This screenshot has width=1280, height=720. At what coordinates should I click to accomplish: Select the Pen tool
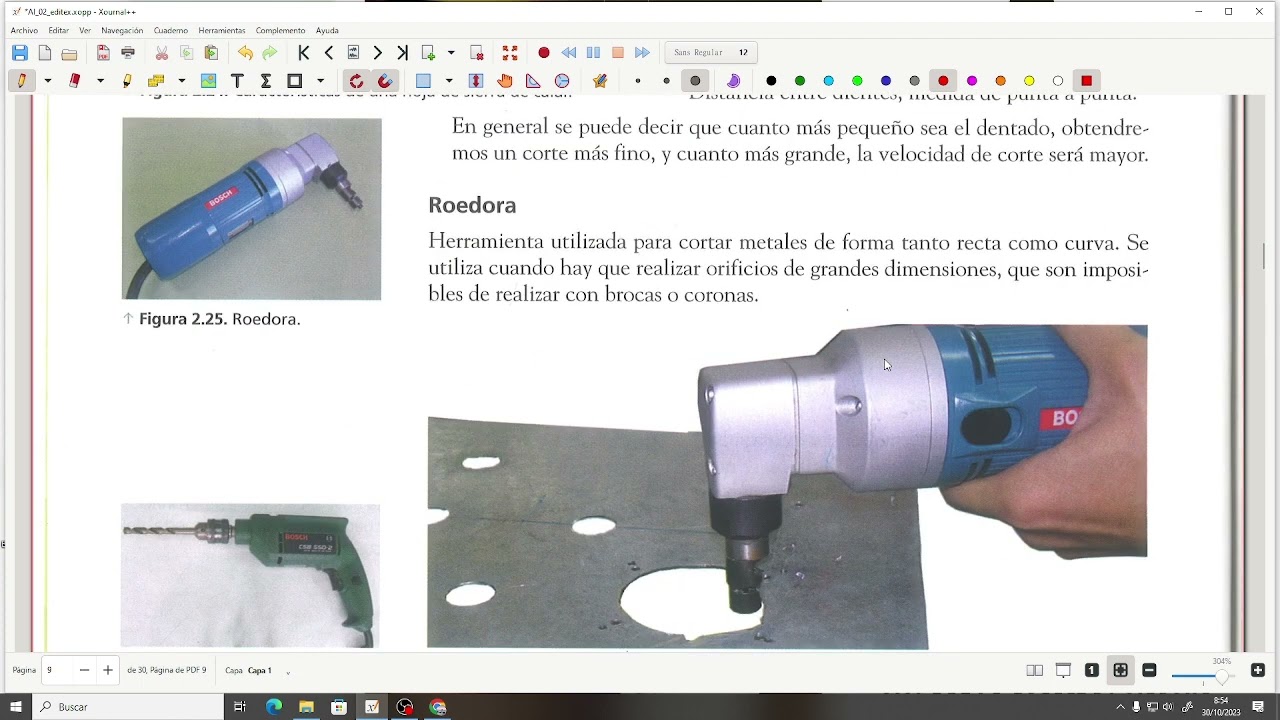22,81
